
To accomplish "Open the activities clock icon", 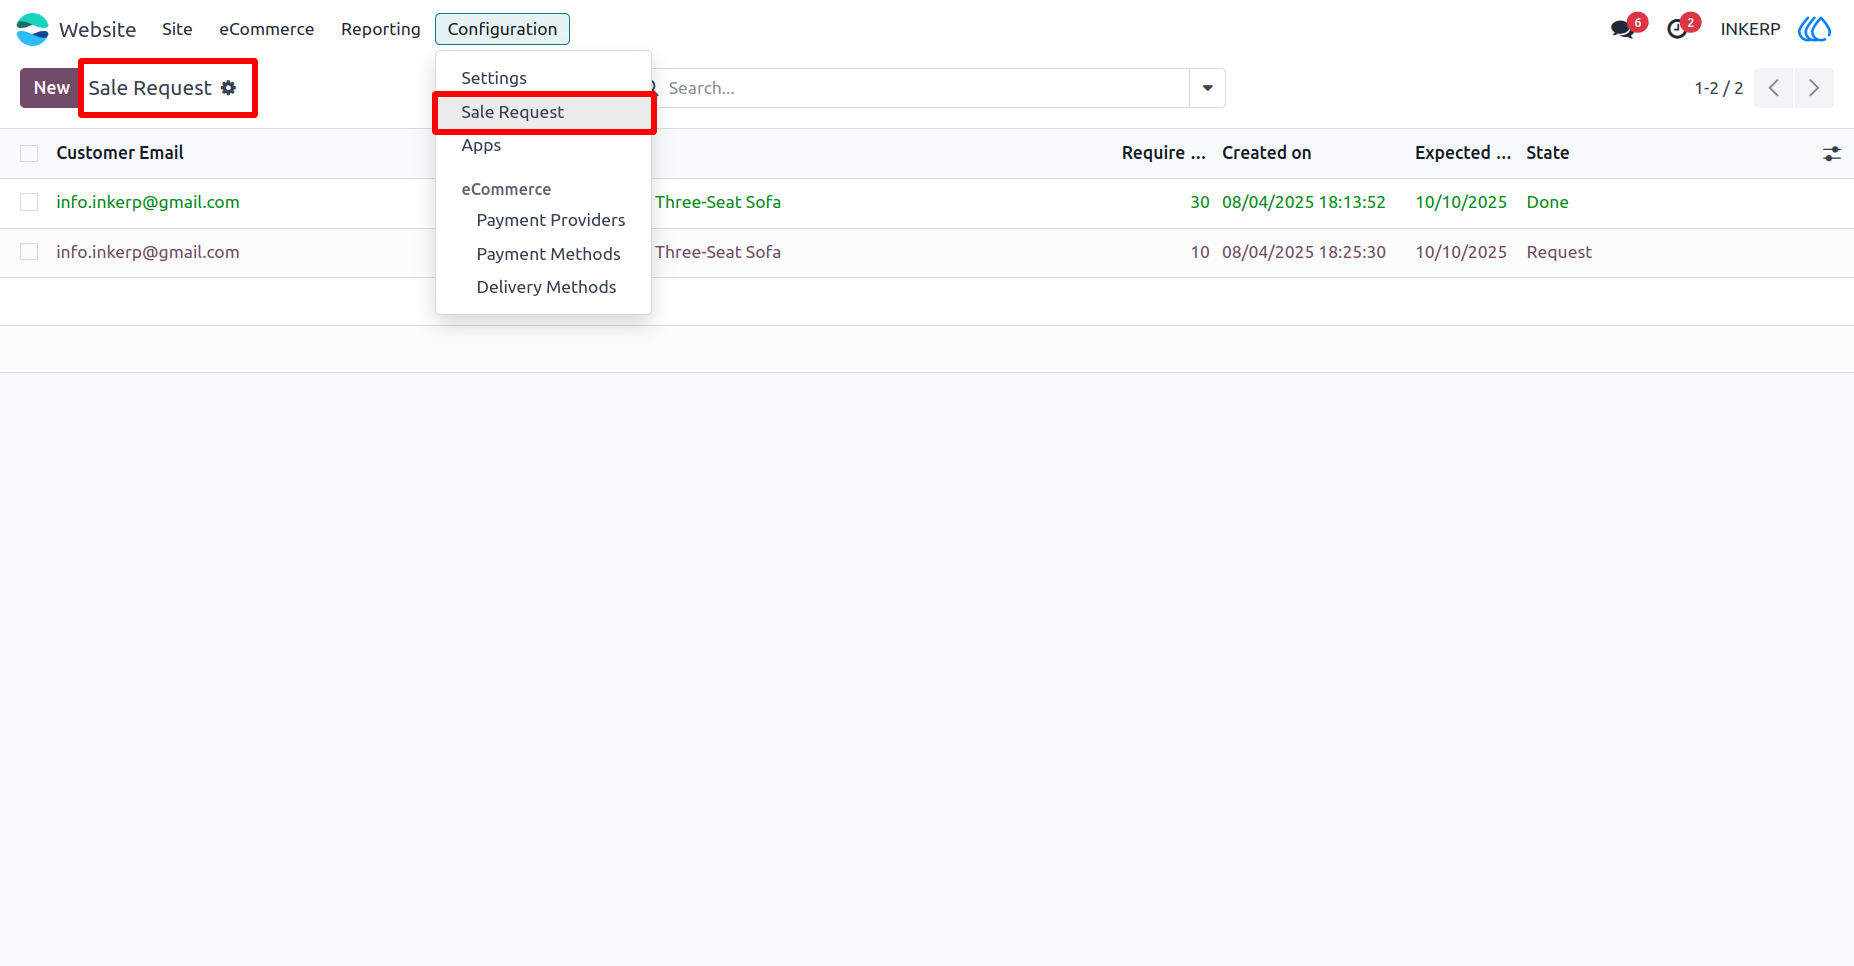I will click(x=1677, y=29).
